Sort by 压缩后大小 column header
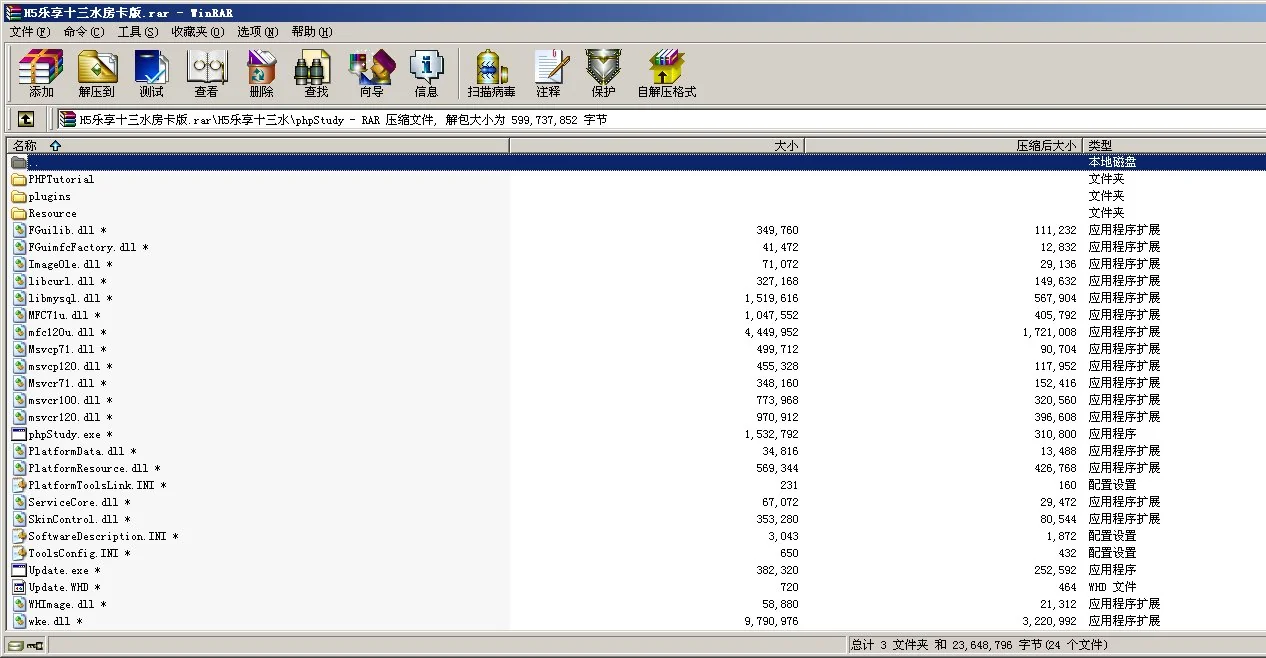Viewport: 1266px width, 658px height. [1045, 145]
